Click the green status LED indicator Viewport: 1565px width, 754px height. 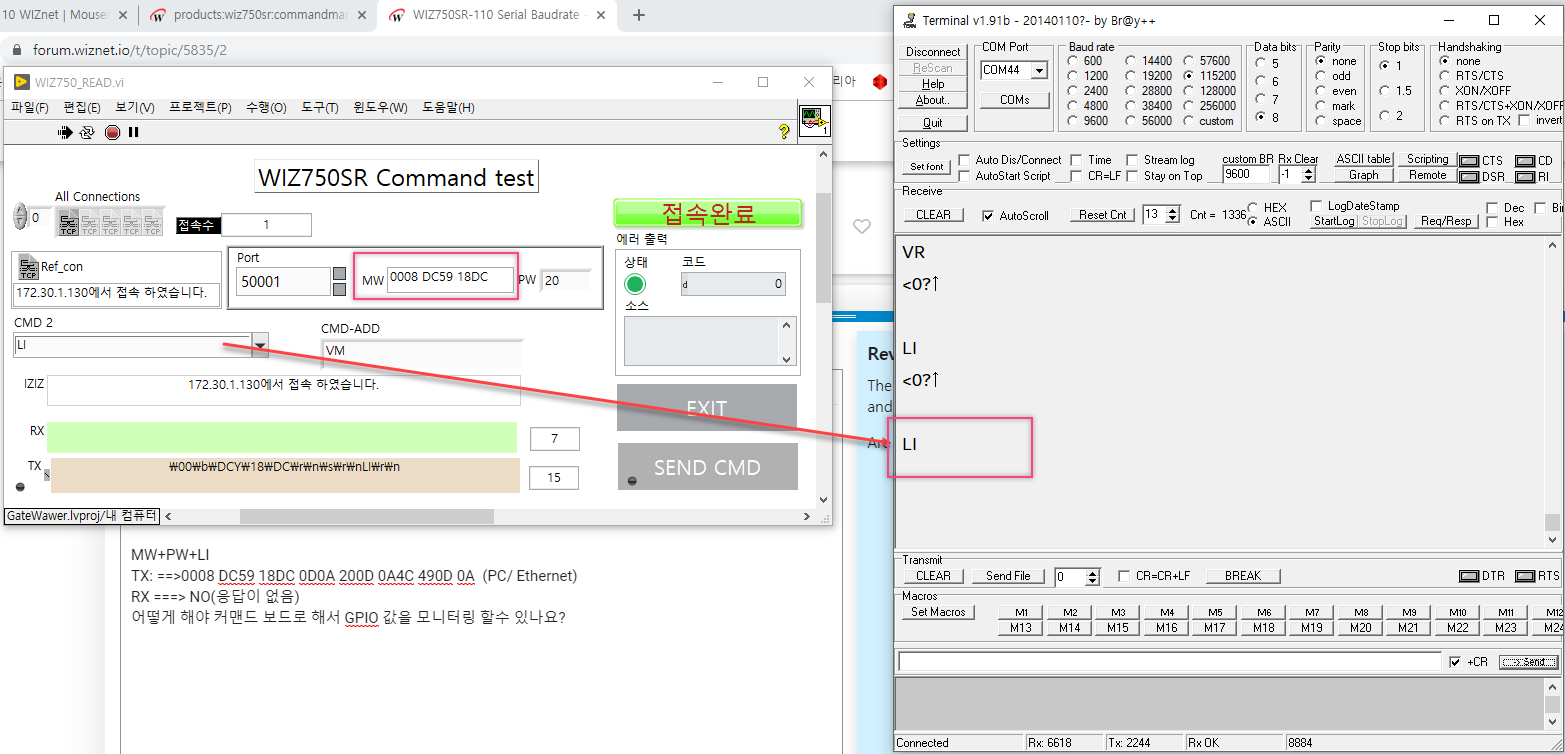pos(635,284)
